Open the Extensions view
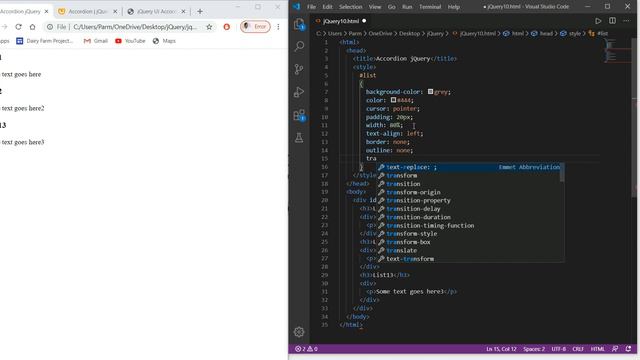This screenshot has height=360, width=640. [299, 115]
